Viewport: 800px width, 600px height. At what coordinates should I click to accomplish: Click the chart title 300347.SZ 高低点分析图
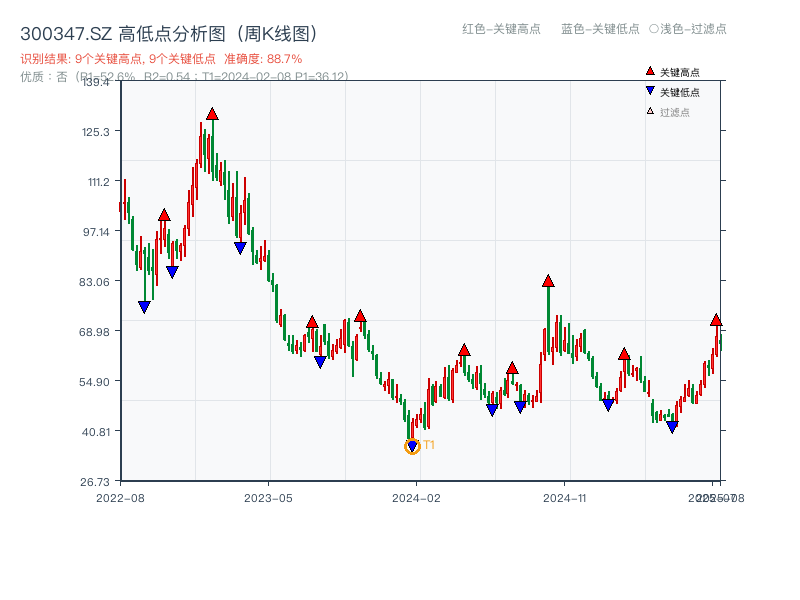click(x=169, y=34)
